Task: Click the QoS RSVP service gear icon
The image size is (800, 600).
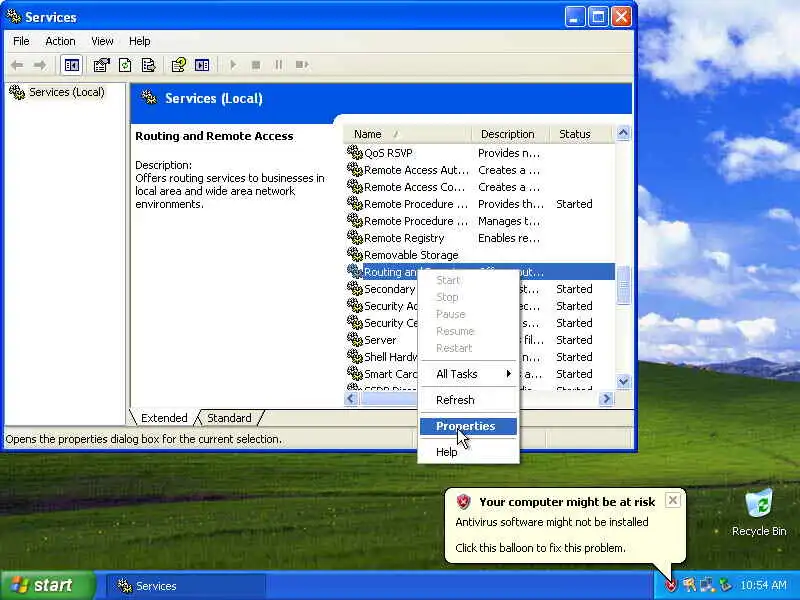Action: [355, 153]
